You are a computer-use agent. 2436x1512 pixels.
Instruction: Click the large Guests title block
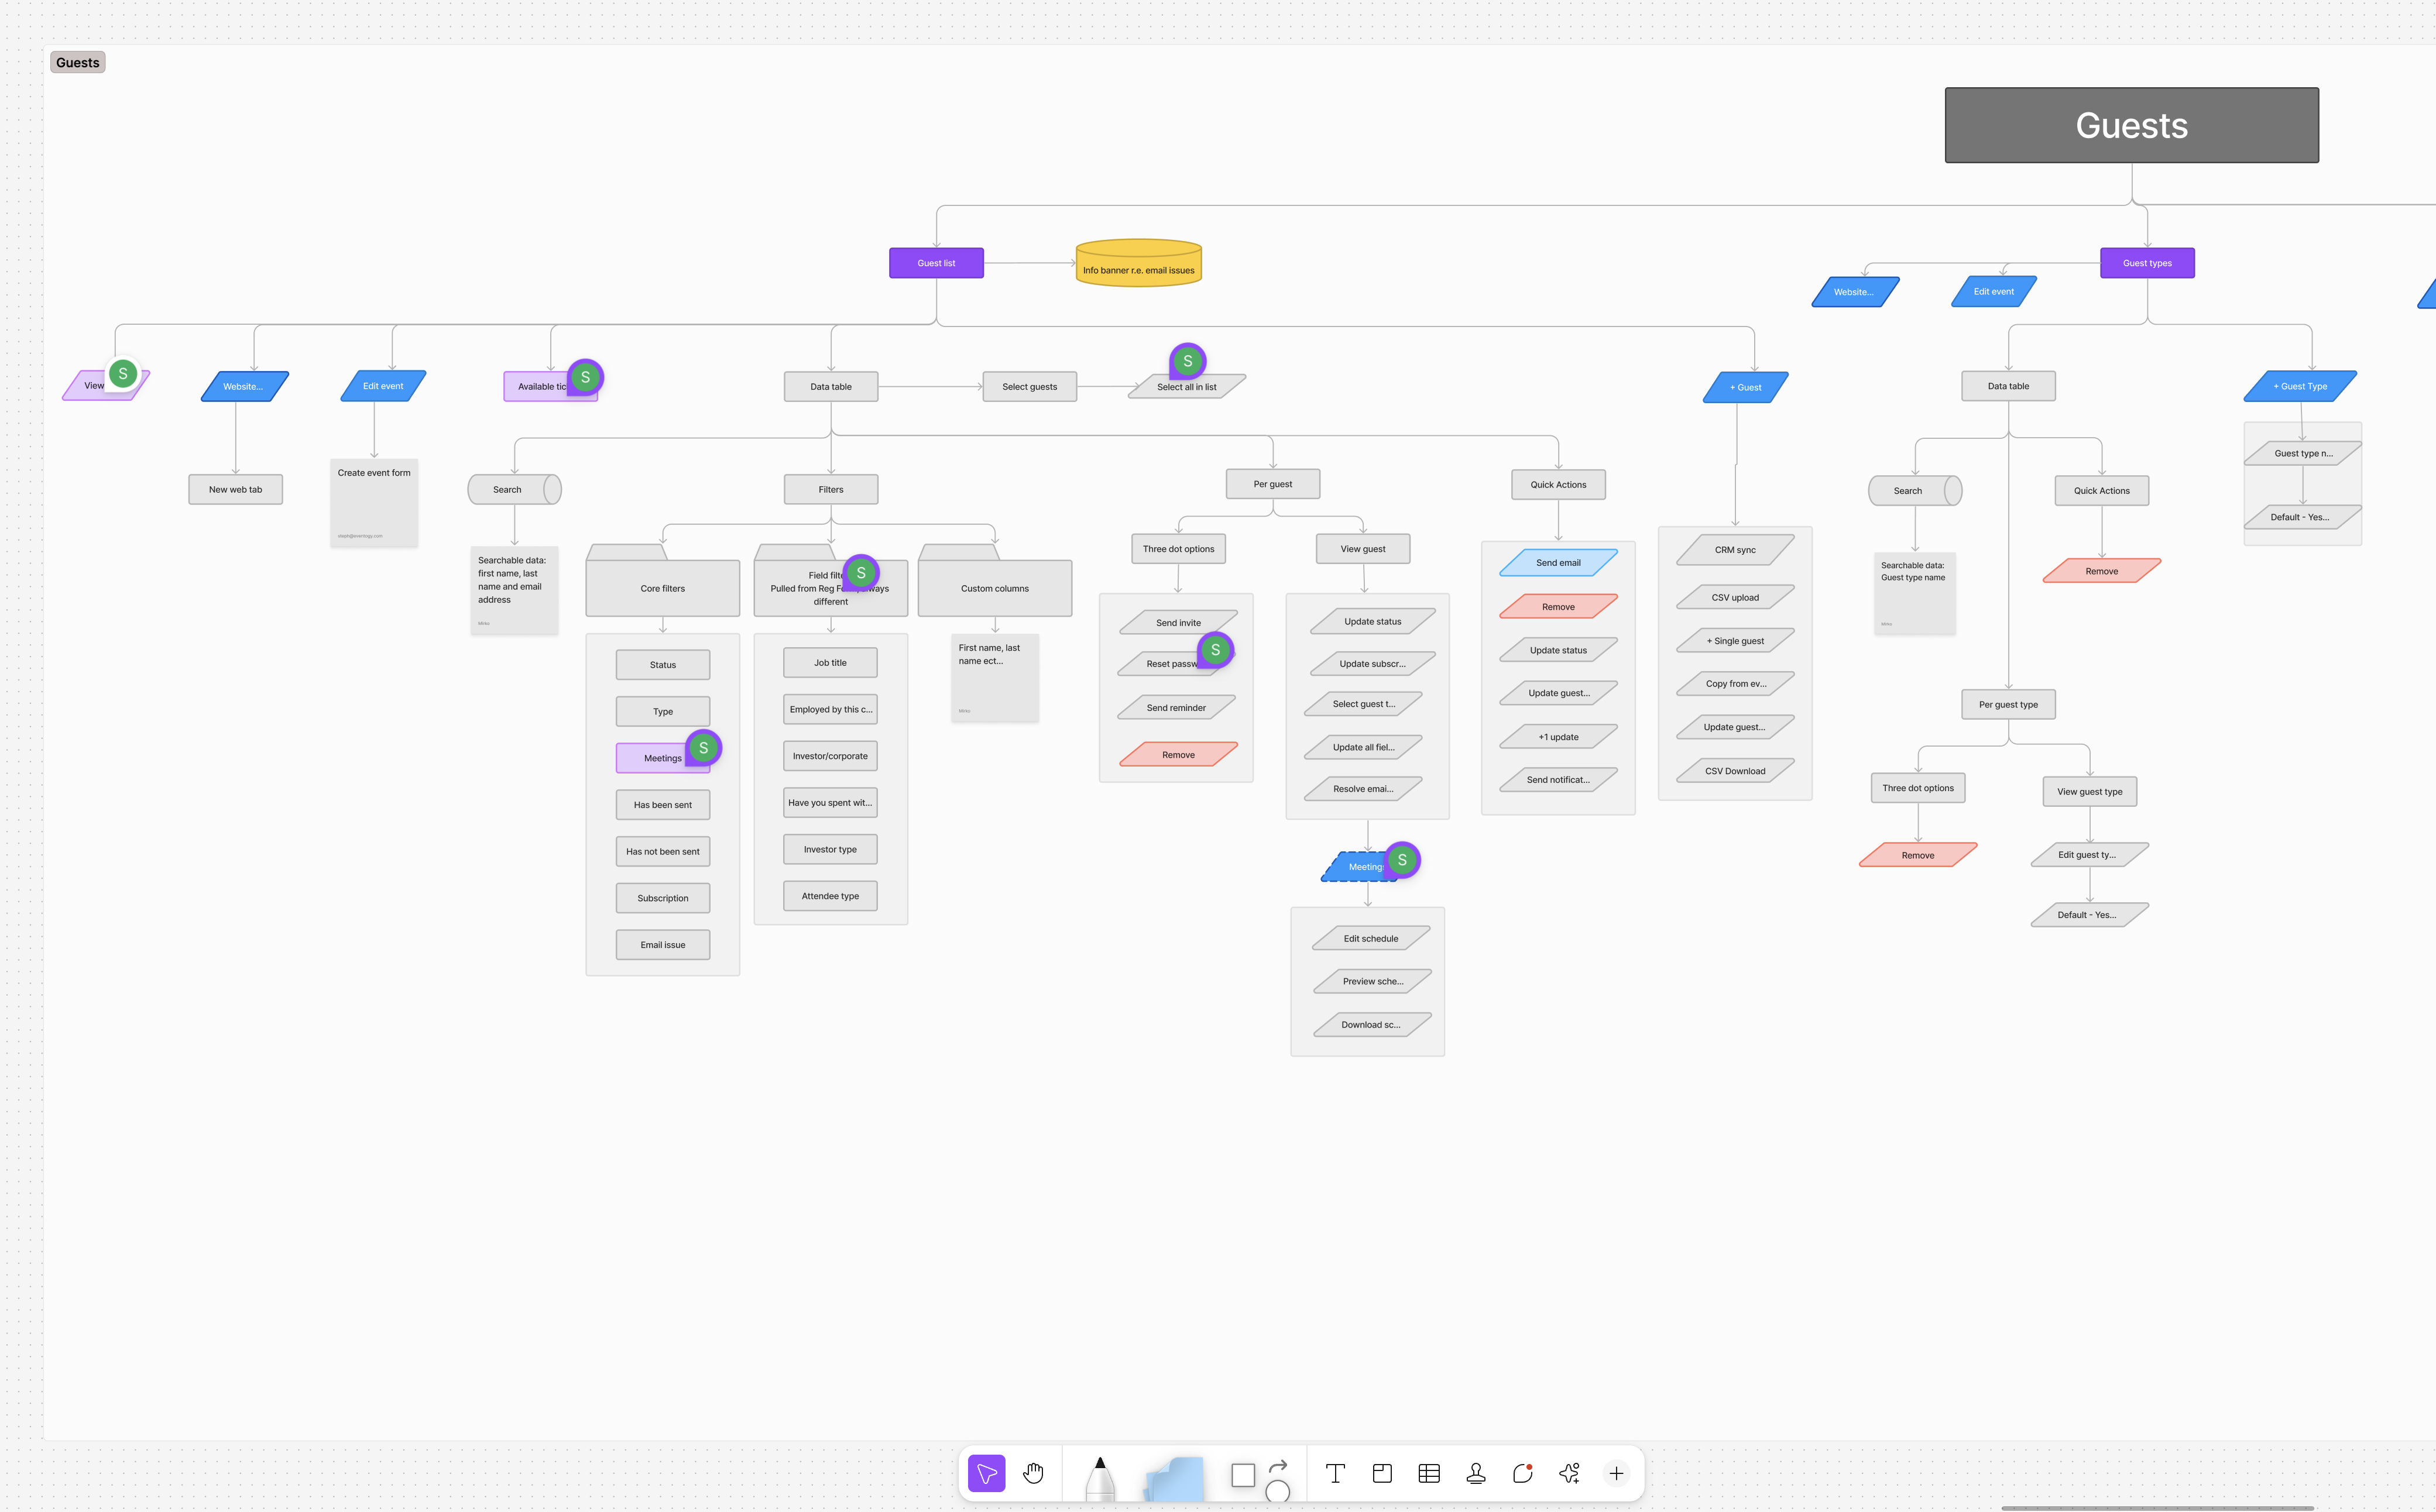(x=2131, y=125)
